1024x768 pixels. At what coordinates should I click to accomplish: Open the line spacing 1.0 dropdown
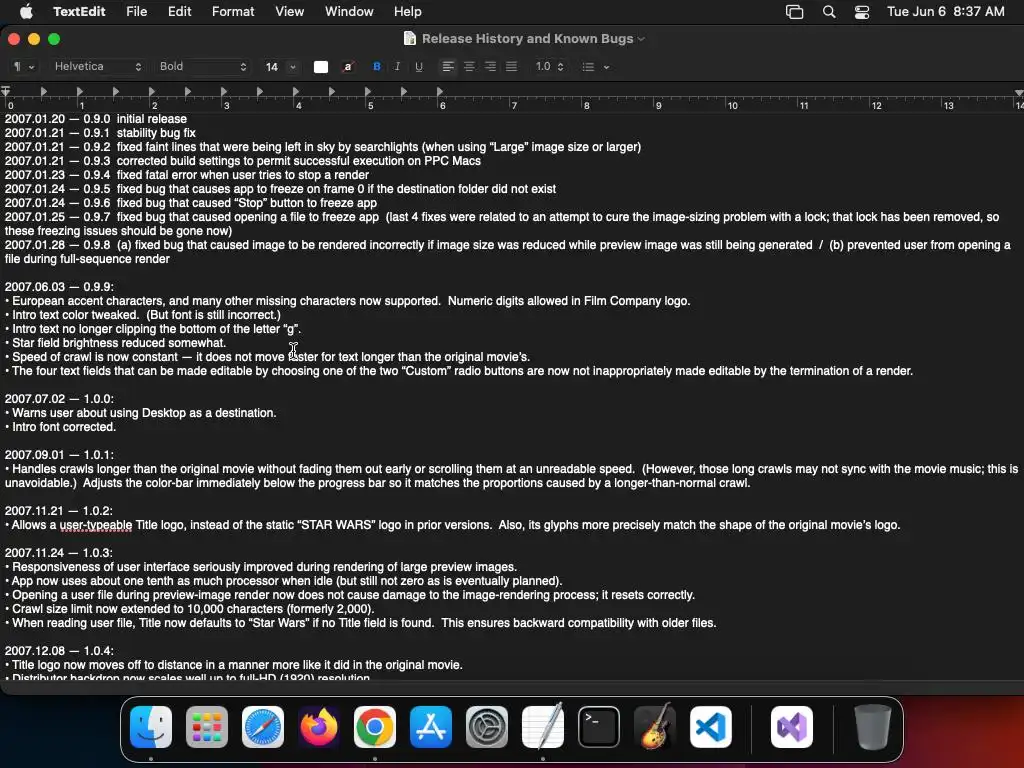549,67
